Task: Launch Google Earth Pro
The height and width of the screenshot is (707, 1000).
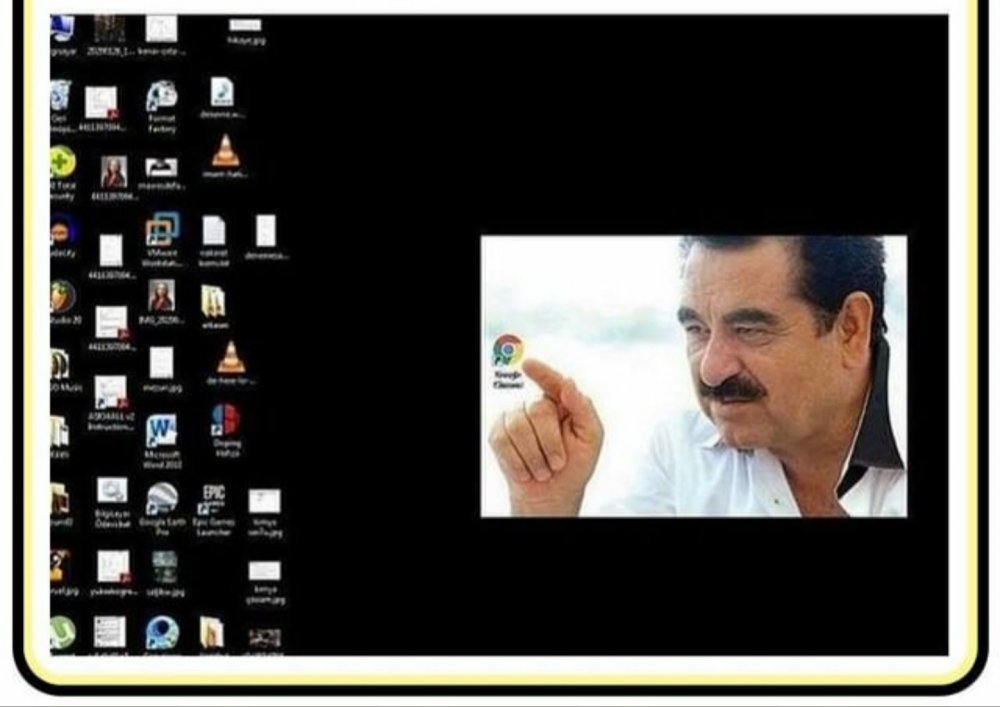Action: pyautogui.click(x=161, y=498)
